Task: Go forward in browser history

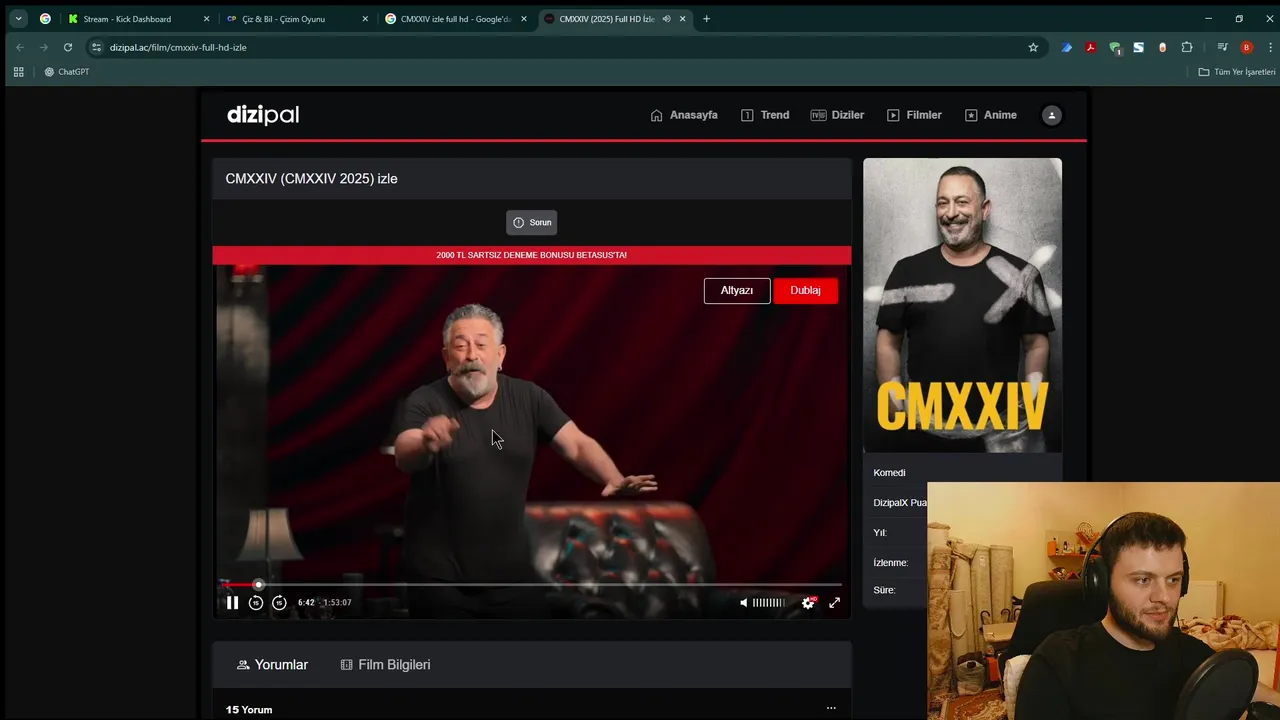Action: pyautogui.click(x=43, y=47)
